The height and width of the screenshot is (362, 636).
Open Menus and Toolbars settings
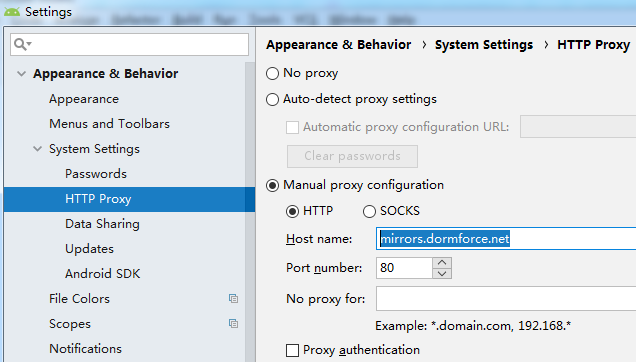110,124
